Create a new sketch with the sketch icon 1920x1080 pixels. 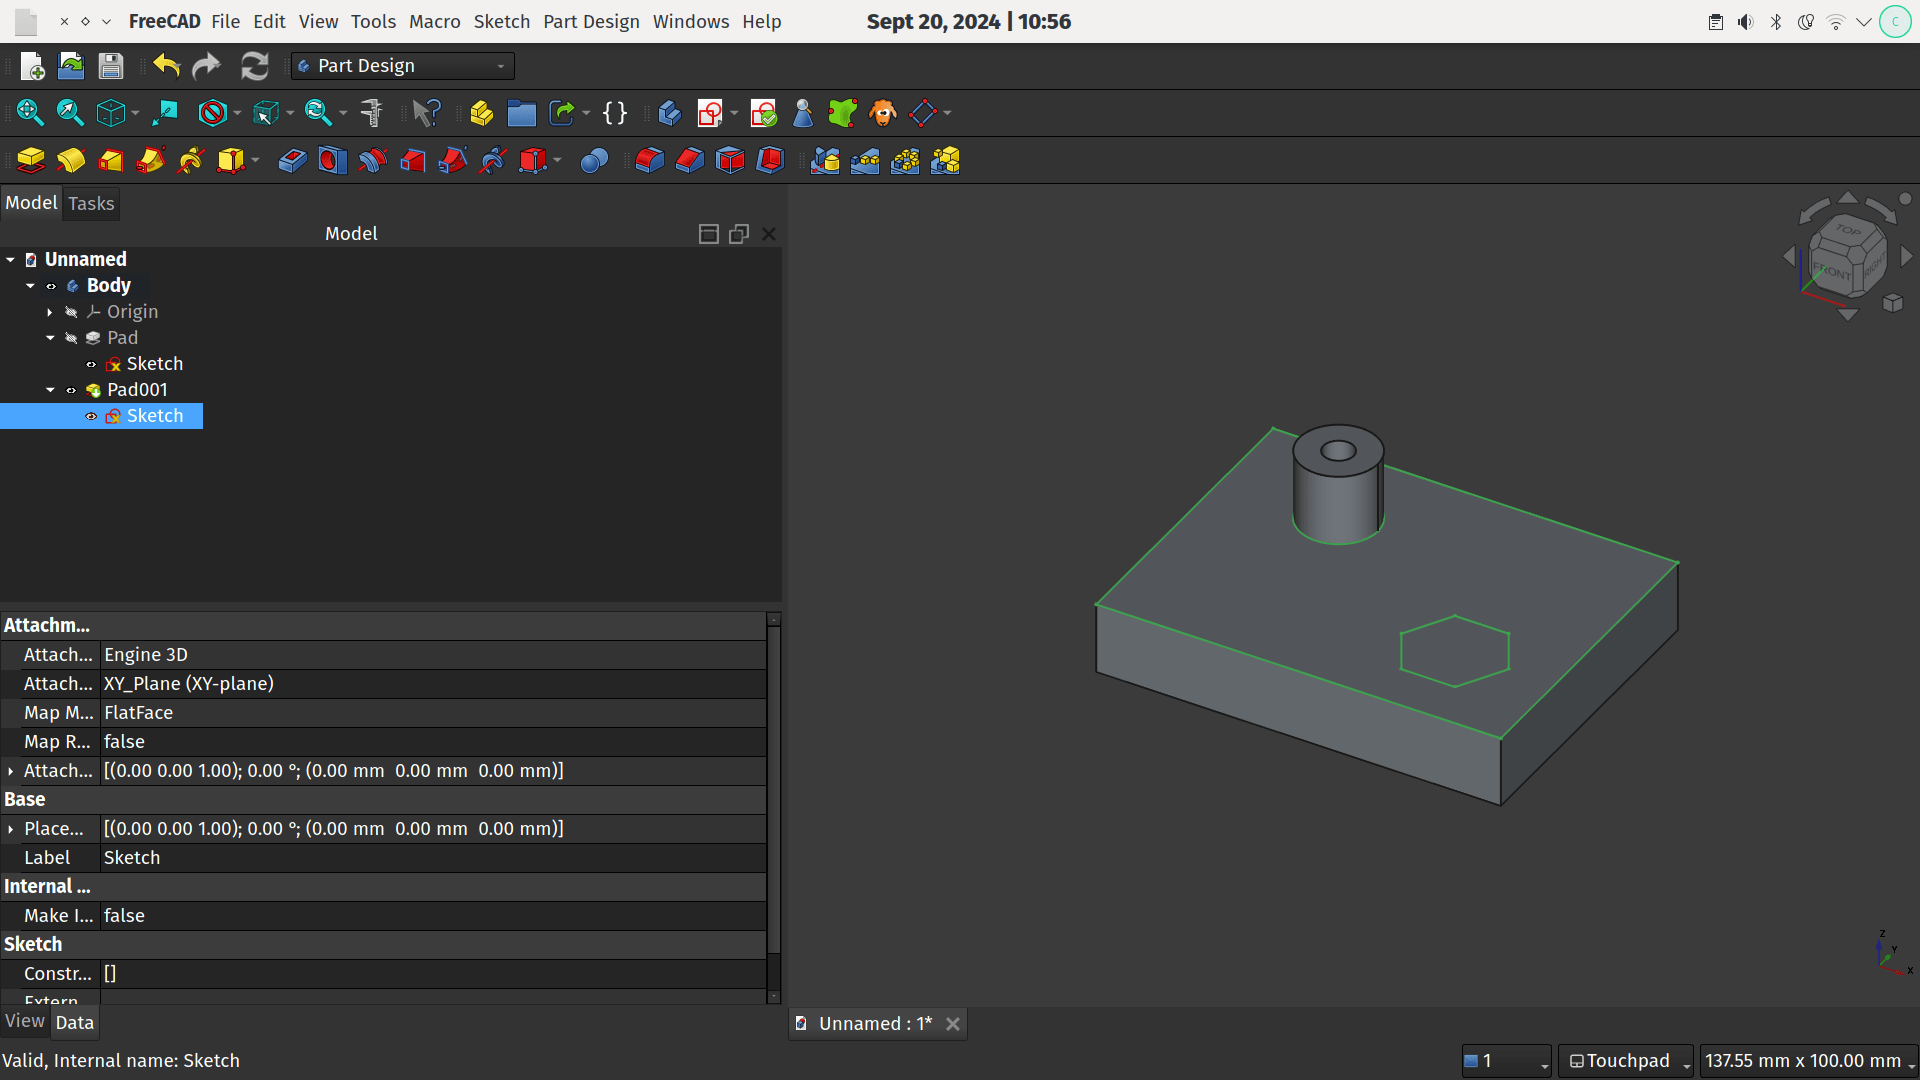tap(712, 113)
